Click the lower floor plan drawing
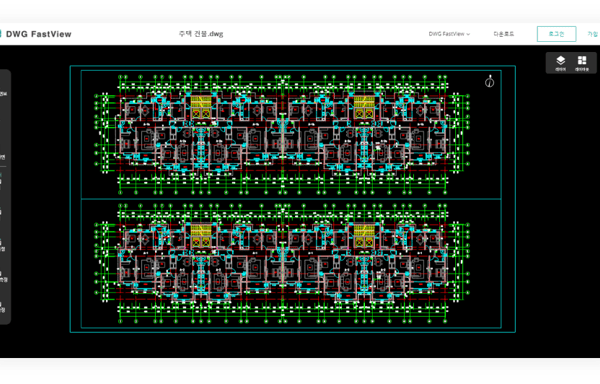 (282, 264)
